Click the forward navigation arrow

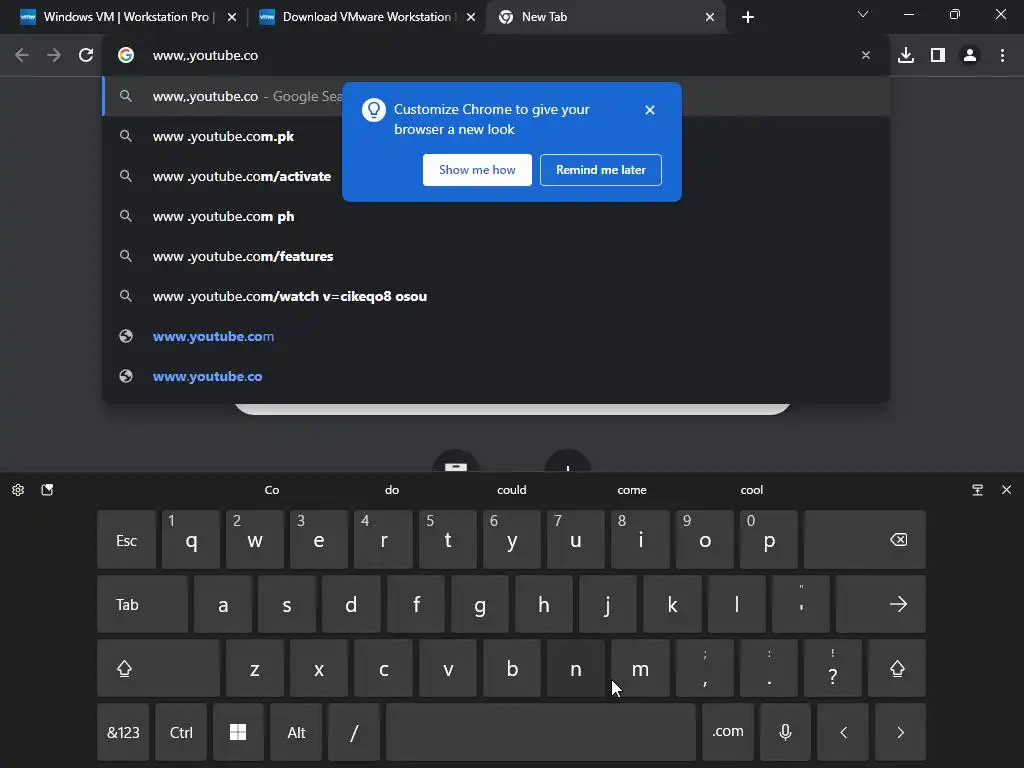point(54,56)
